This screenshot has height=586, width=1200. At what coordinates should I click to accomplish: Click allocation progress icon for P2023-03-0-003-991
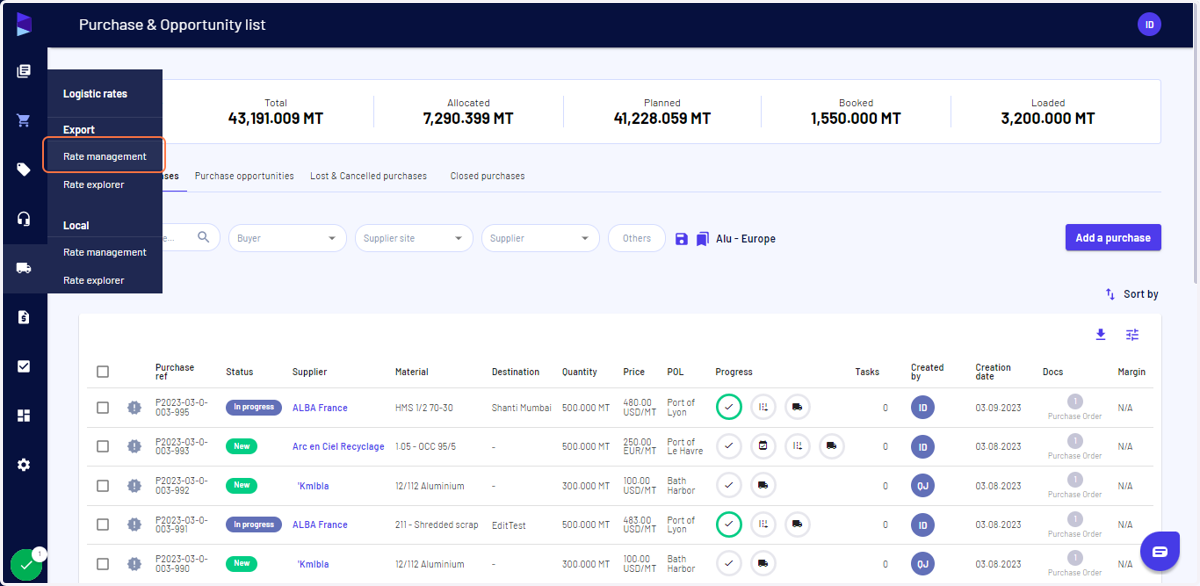[x=763, y=524]
